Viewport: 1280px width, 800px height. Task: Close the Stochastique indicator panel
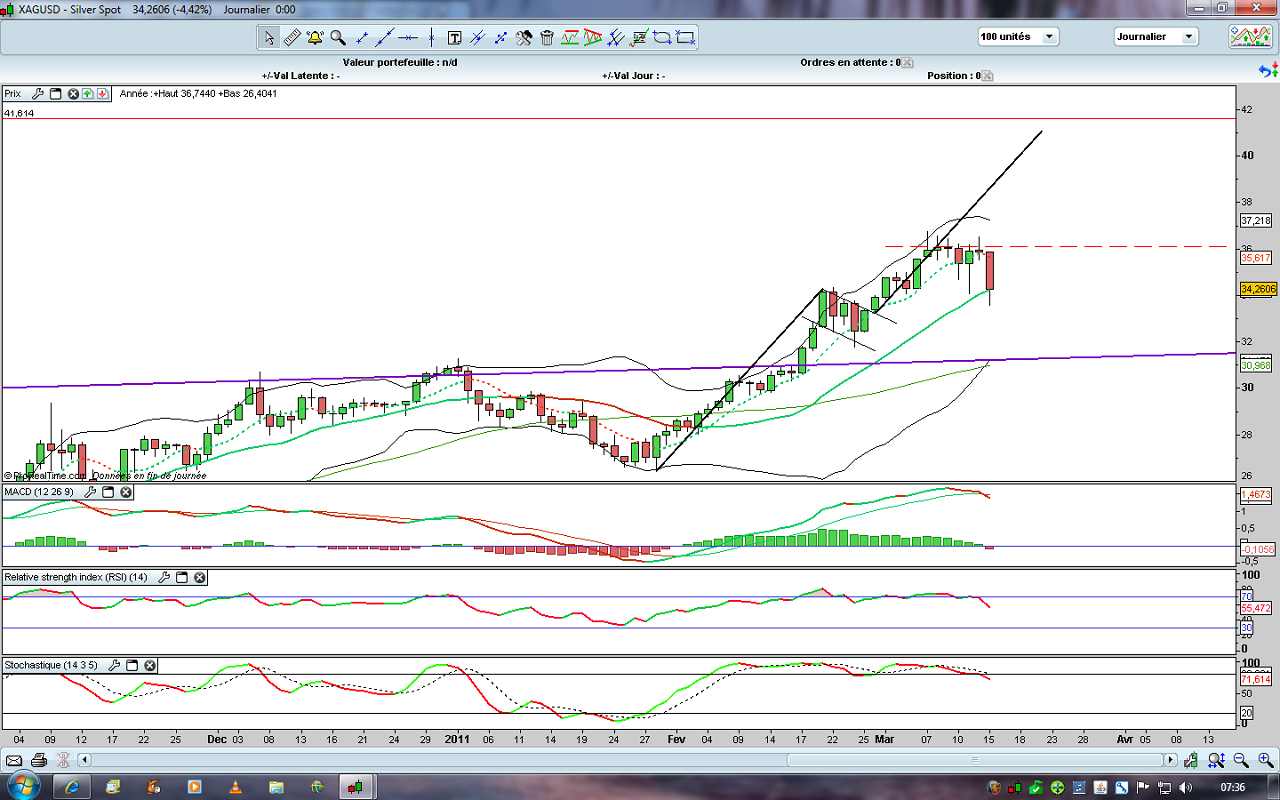click(x=150, y=665)
